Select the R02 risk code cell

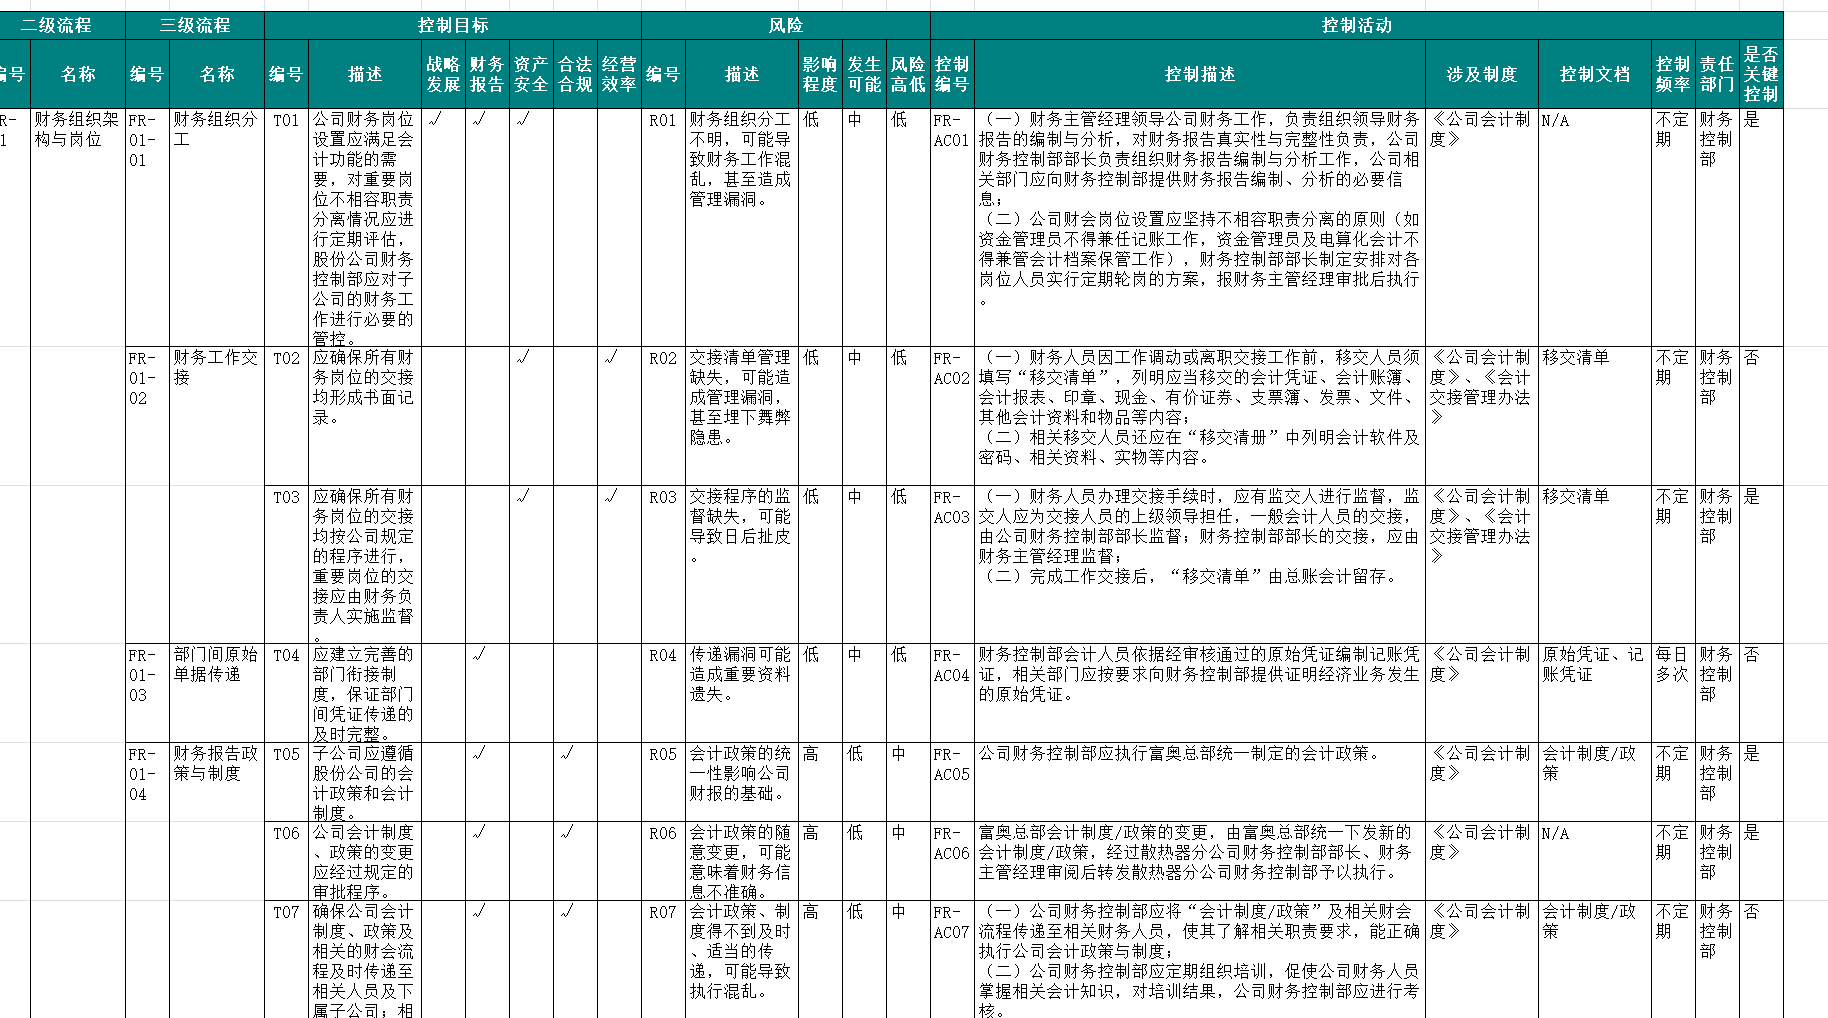coord(663,416)
